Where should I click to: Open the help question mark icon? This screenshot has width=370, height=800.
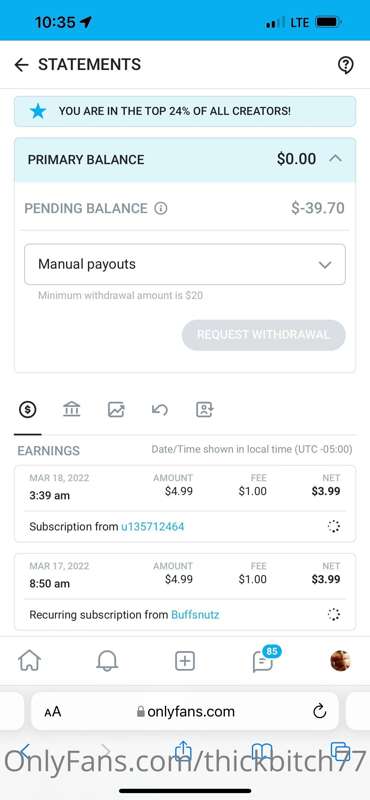(x=346, y=65)
